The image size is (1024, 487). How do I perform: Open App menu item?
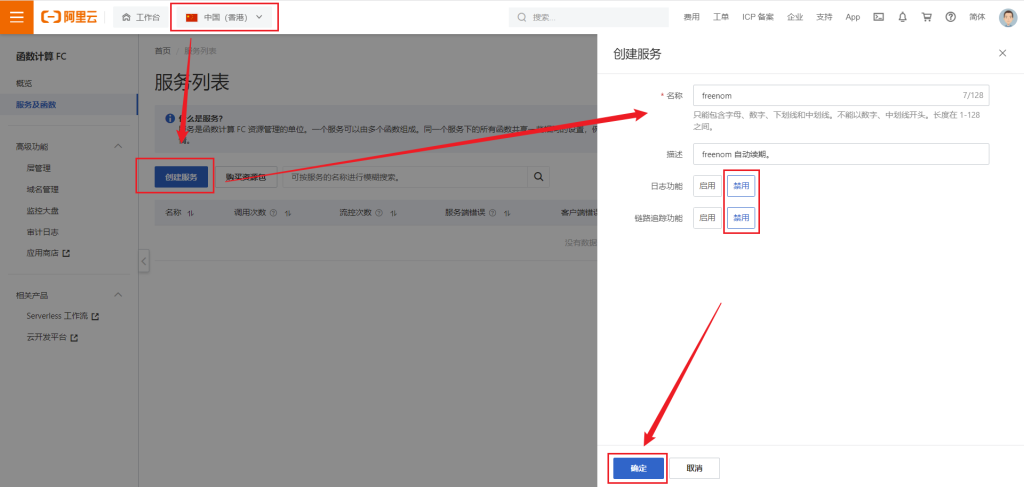(853, 17)
